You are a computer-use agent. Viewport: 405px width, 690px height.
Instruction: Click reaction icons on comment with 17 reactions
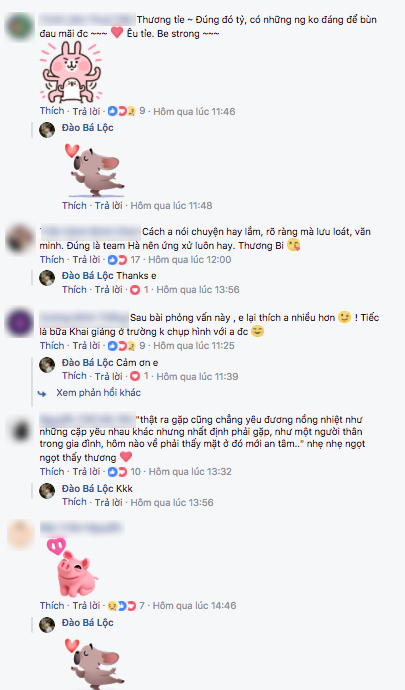pyautogui.click(x=118, y=260)
